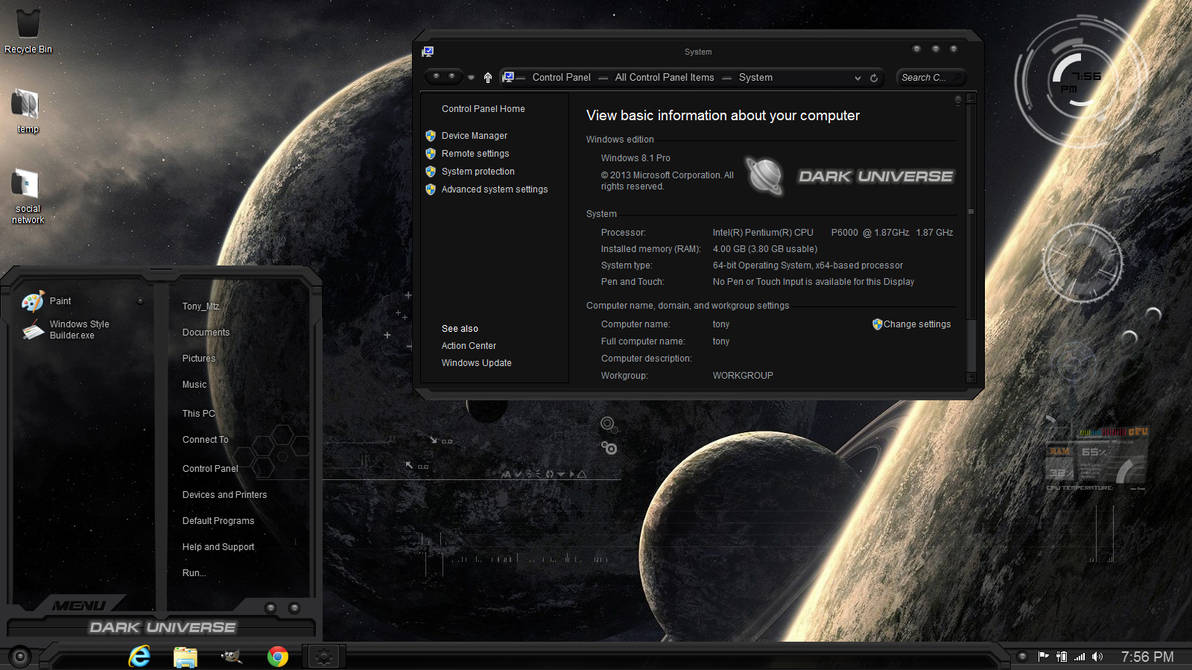The width and height of the screenshot is (1192, 670).
Task: Collapse the details pane with the chevron
Action: tap(957, 98)
